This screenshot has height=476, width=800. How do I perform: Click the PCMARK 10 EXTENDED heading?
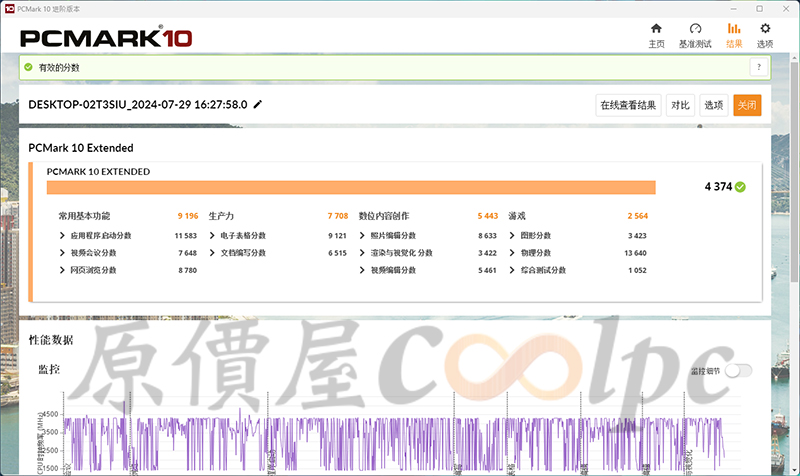[98, 171]
